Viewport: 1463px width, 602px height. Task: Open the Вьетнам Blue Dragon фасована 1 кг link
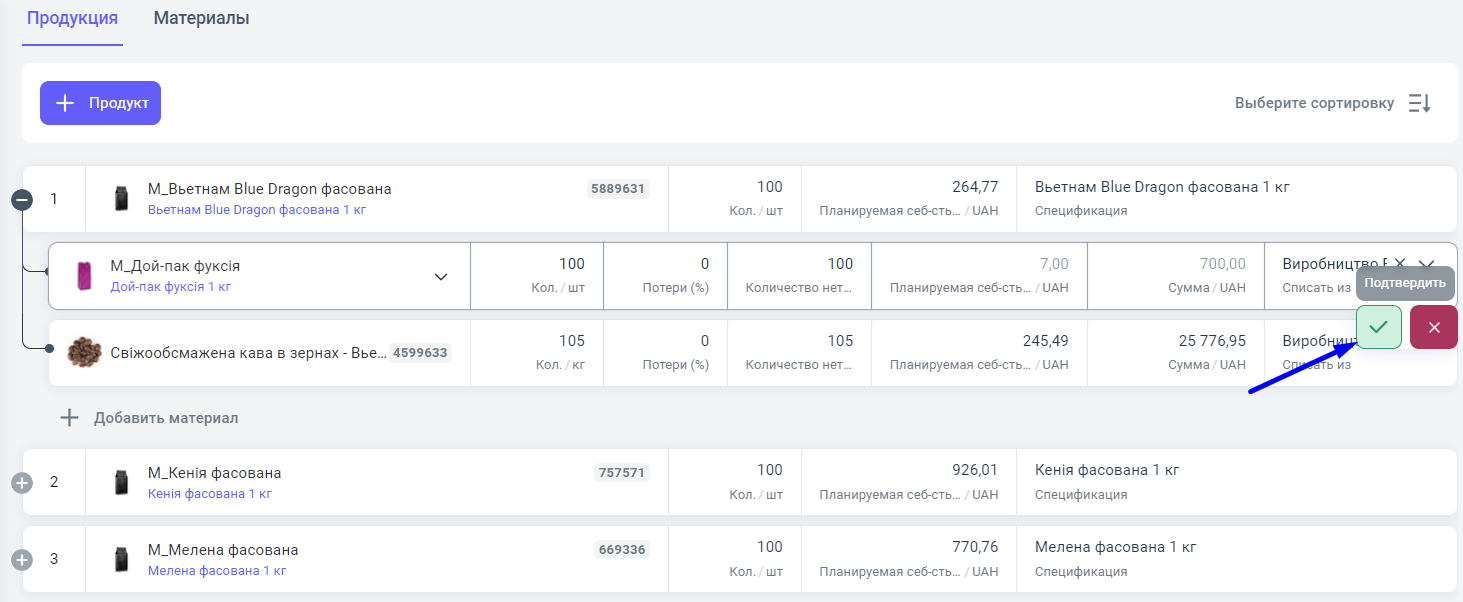click(x=257, y=210)
